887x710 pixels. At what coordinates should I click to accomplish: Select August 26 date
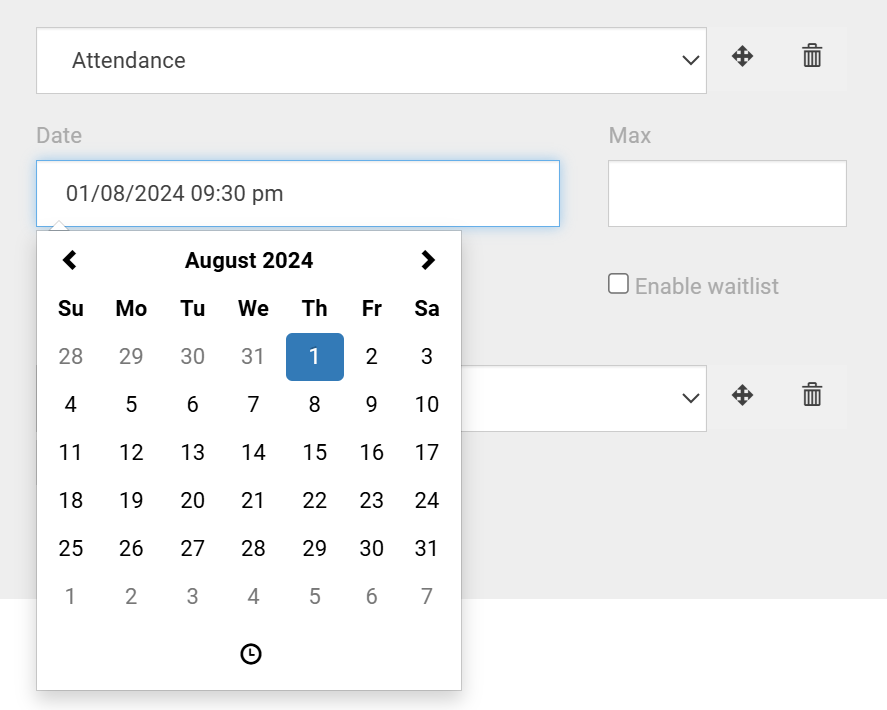[131, 549]
